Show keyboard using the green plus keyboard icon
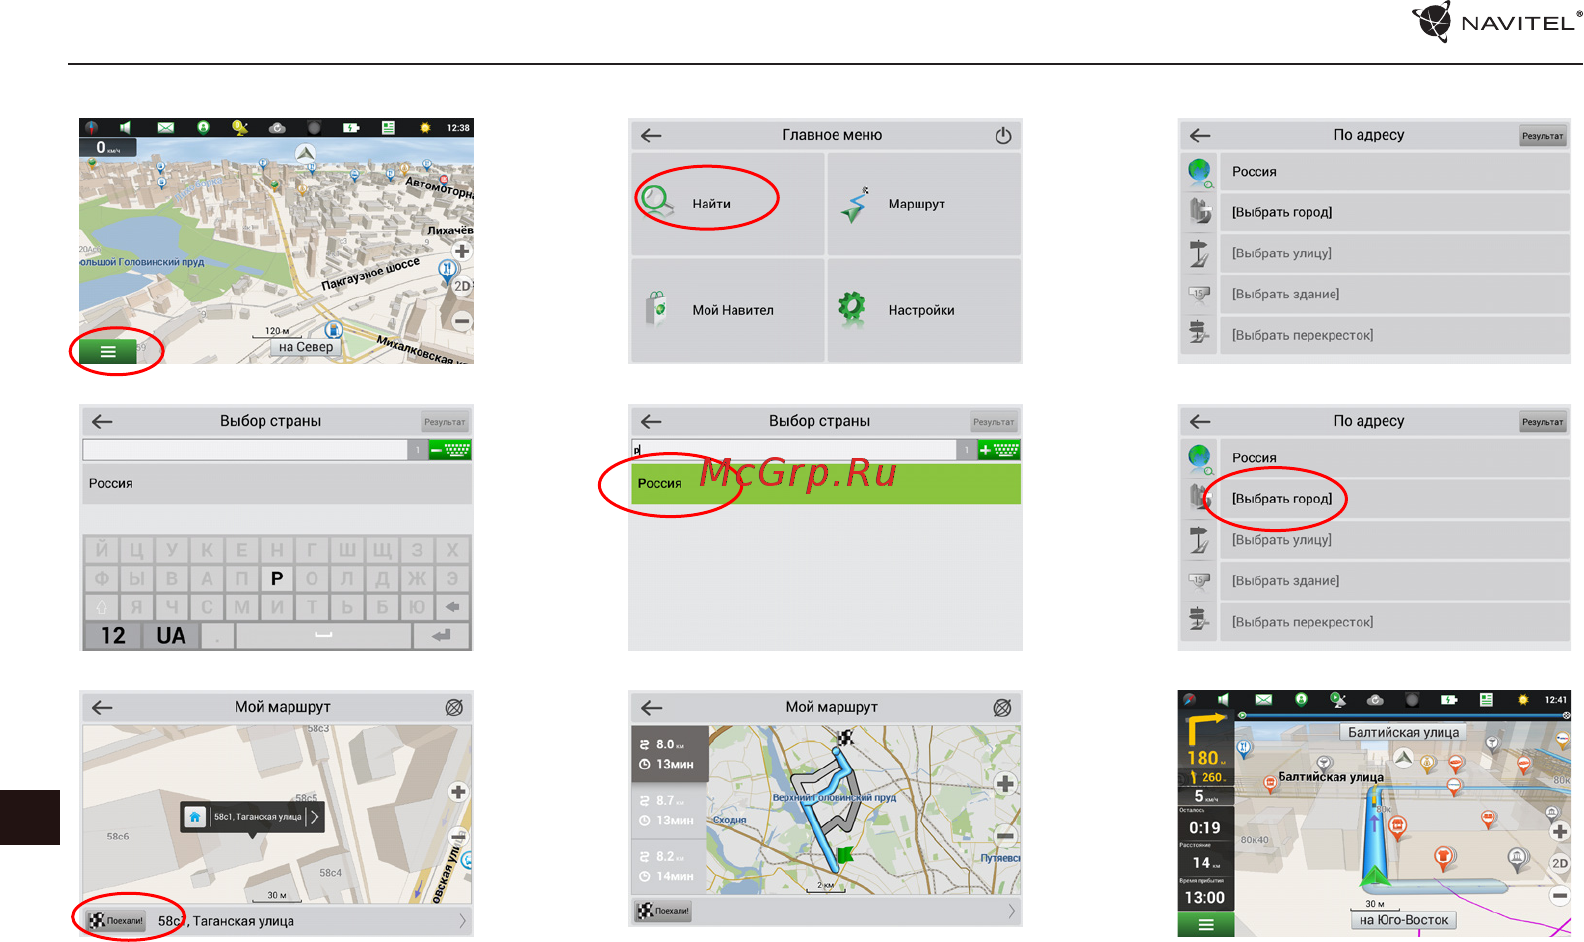Screen dimensions: 1584x942 [999, 450]
